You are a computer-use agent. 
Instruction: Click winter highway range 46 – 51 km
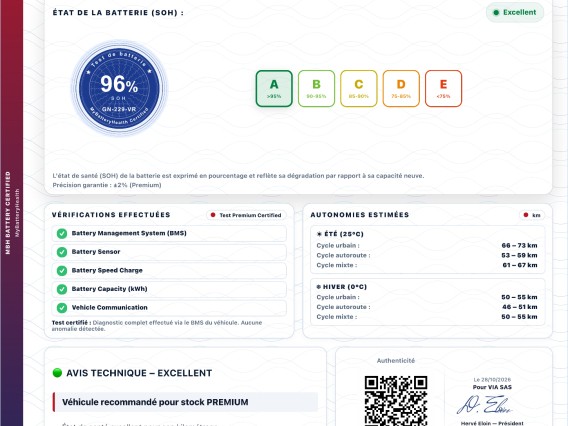(x=519, y=307)
